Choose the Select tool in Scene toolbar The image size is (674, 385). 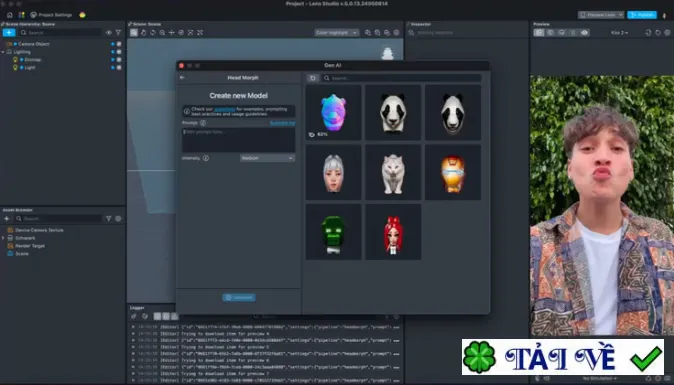(x=134, y=33)
